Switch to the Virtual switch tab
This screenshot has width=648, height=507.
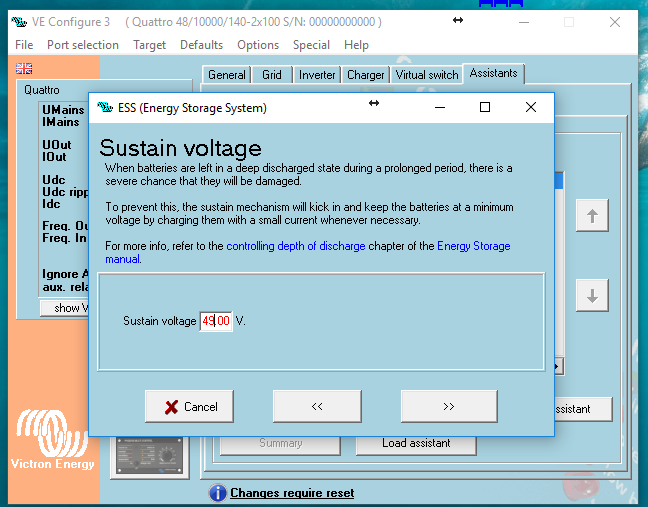click(x=426, y=75)
